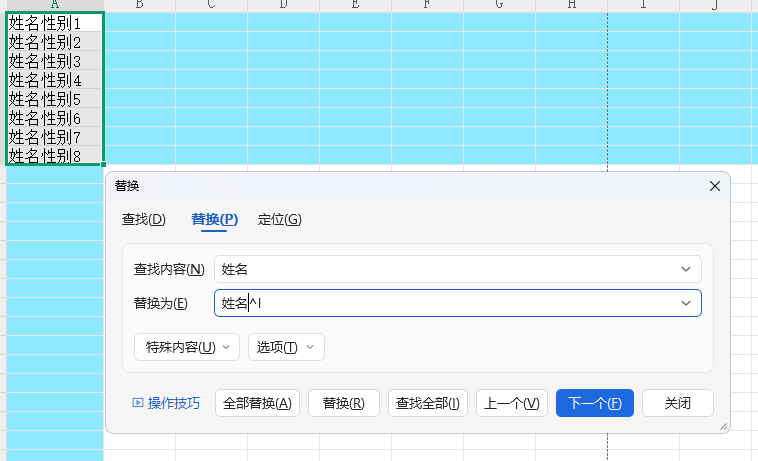Select column E header
This screenshot has height=461, width=758.
355,5
